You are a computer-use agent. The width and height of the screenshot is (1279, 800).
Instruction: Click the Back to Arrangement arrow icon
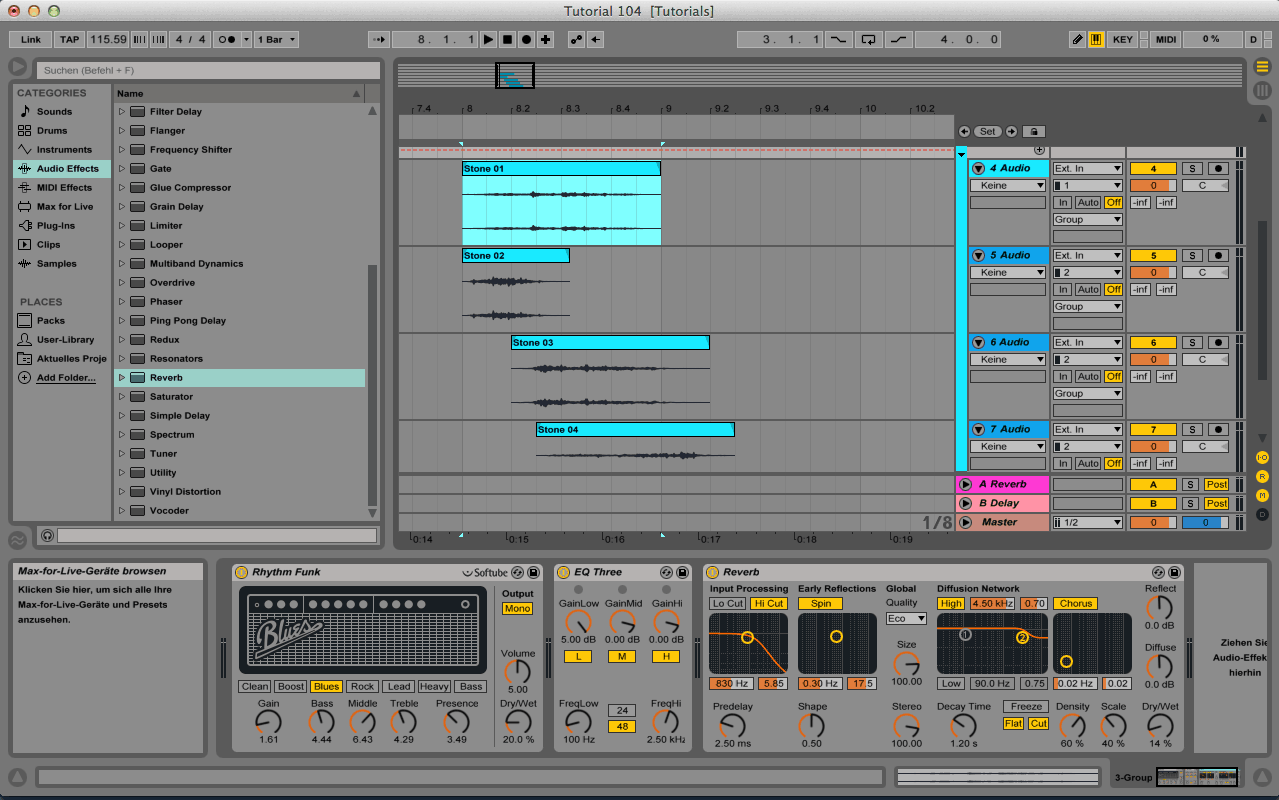click(596, 39)
